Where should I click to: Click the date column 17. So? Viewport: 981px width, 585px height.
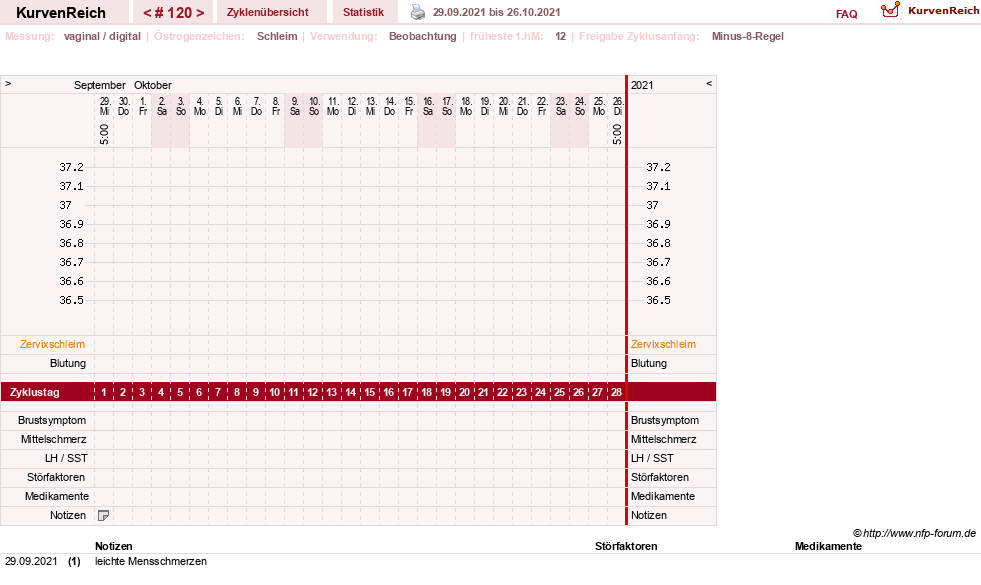point(447,106)
